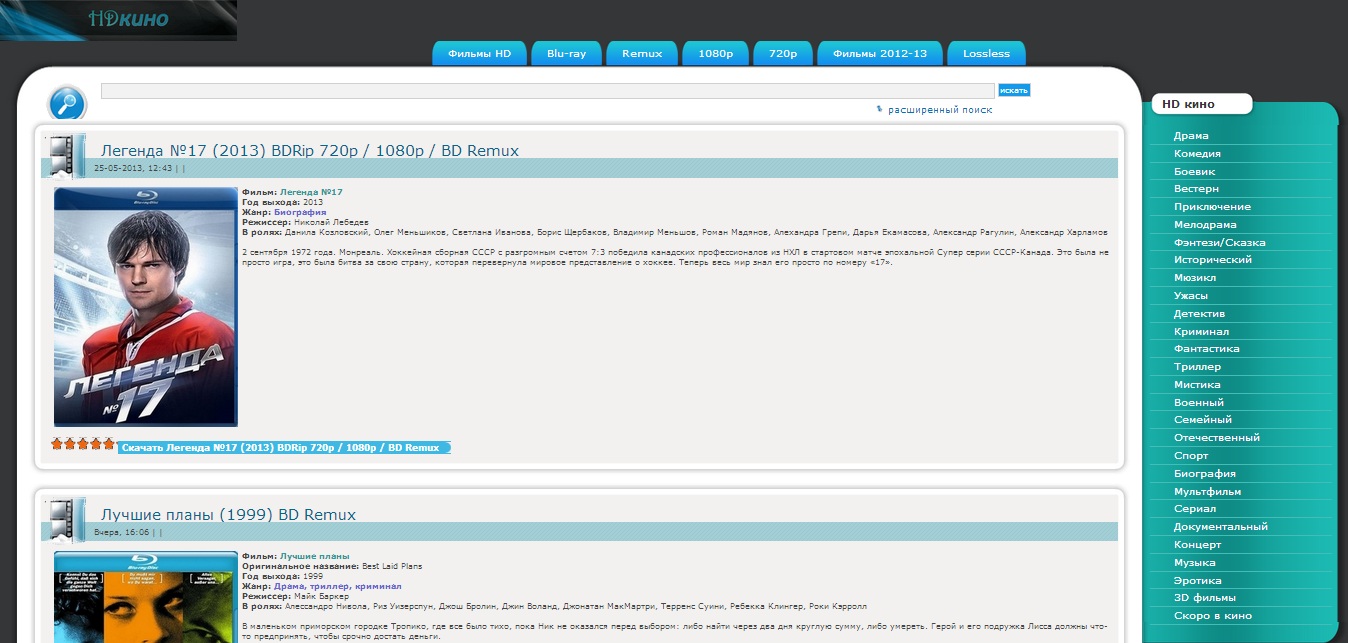Click the Лучшие планы film name link
Image resolution: width=1348 pixels, height=643 pixels.
315,556
